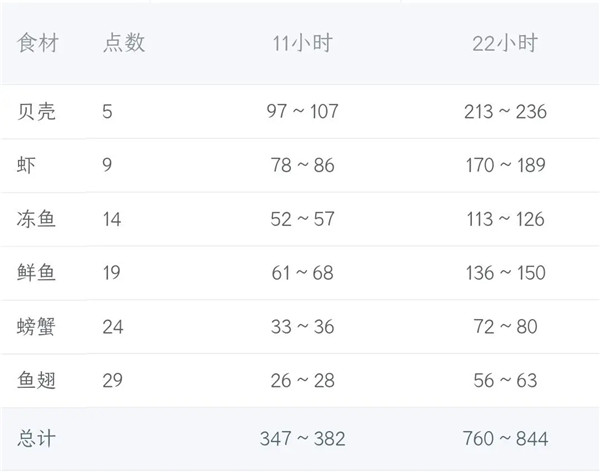
Task: Click the 冻鱼 row label
Action: coord(38,219)
